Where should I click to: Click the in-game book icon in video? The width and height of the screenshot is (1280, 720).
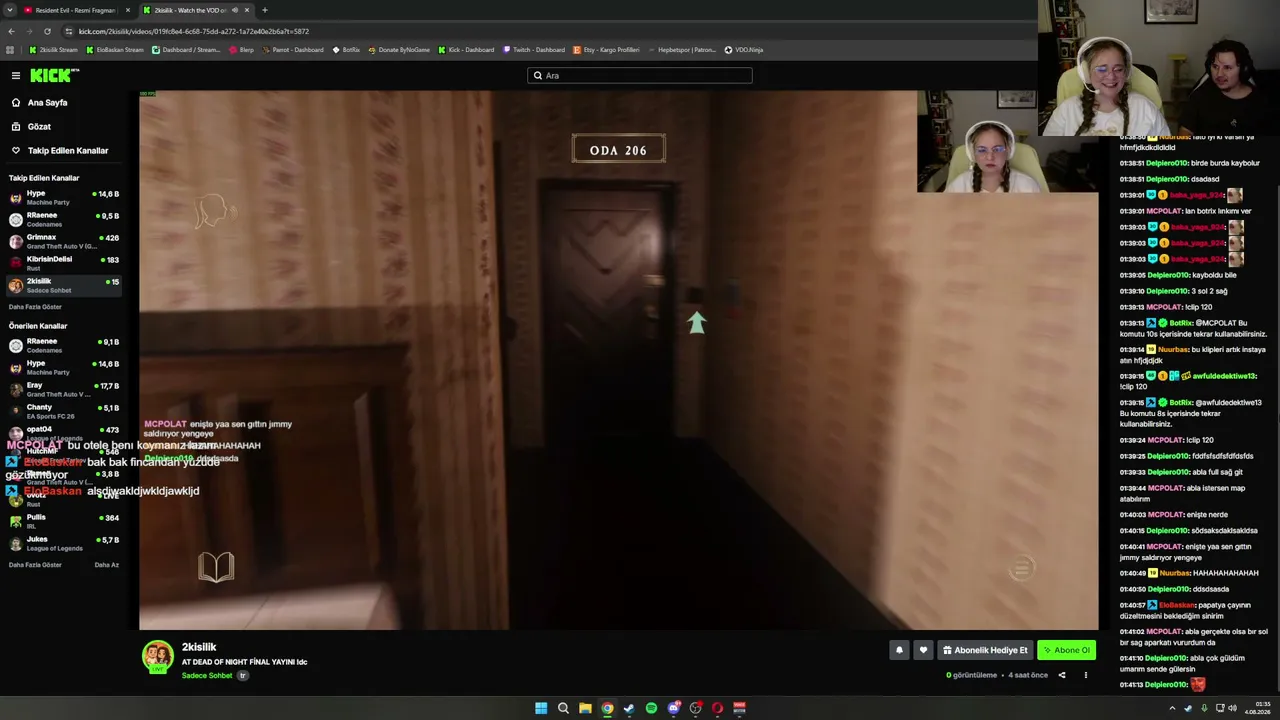[x=216, y=567]
